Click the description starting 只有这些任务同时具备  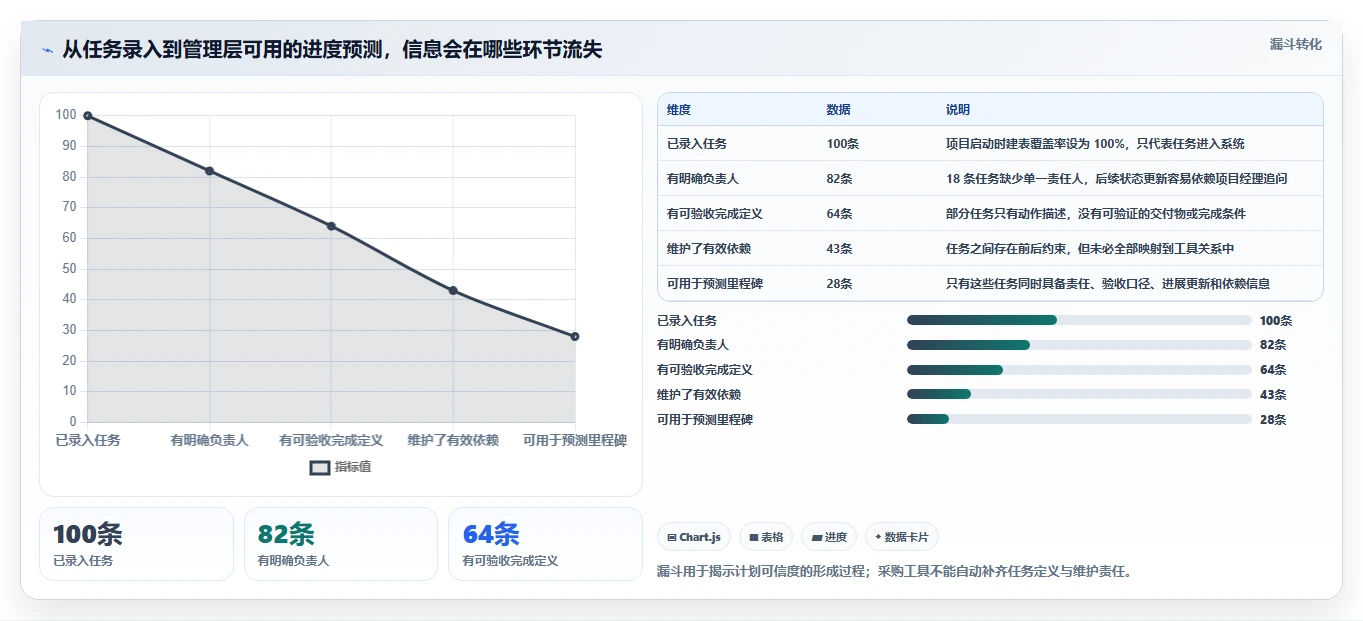point(1108,284)
